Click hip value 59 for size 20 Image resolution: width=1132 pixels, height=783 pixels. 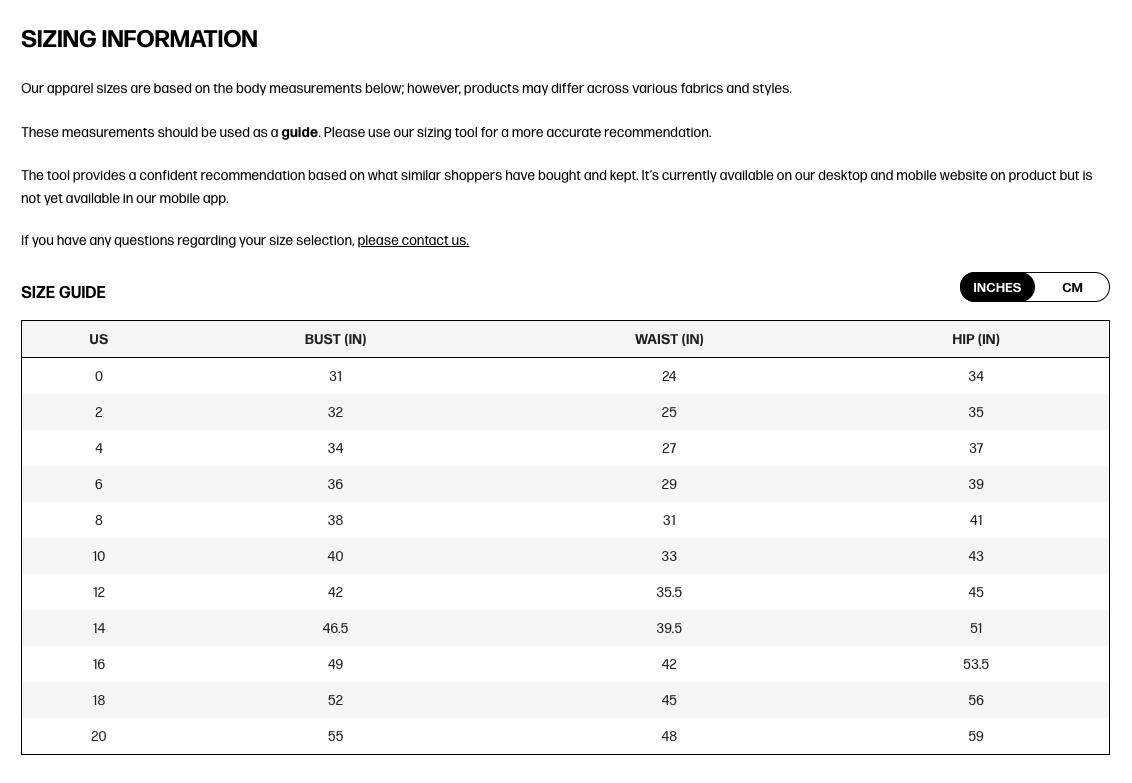click(975, 736)
